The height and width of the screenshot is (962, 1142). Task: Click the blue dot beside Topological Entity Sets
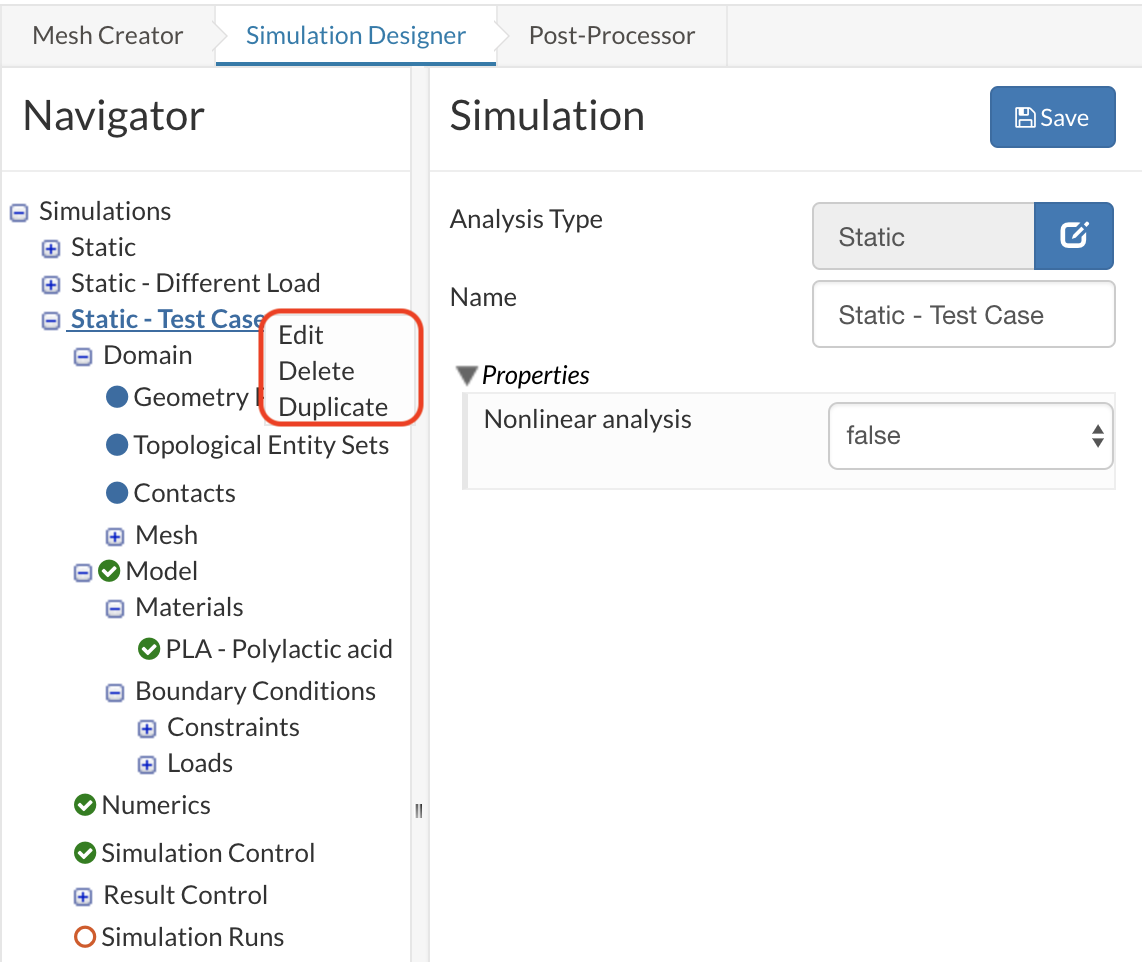click(x=117, y=445)
